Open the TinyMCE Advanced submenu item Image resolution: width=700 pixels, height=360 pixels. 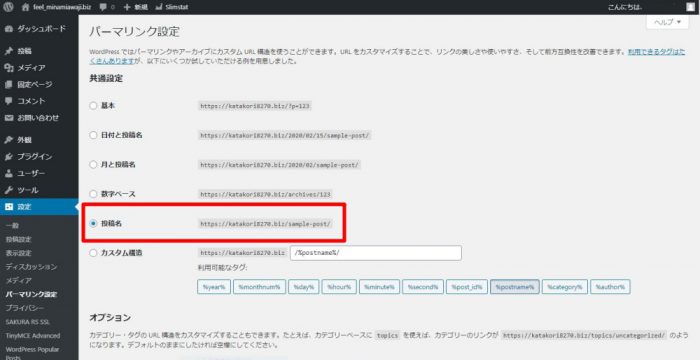[33, 336]
